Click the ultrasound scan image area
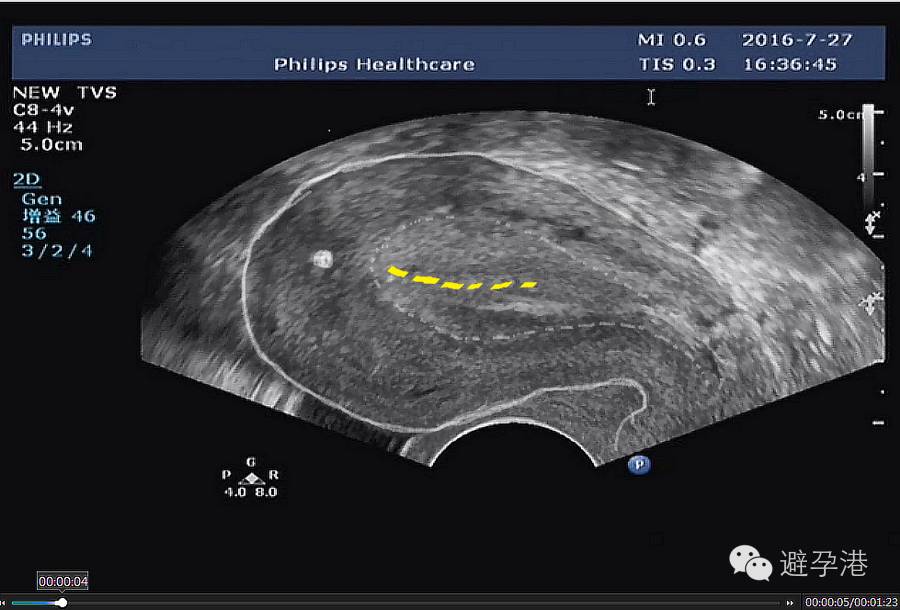This screenshot has width=900, height=610. click(x=513, y=288)
